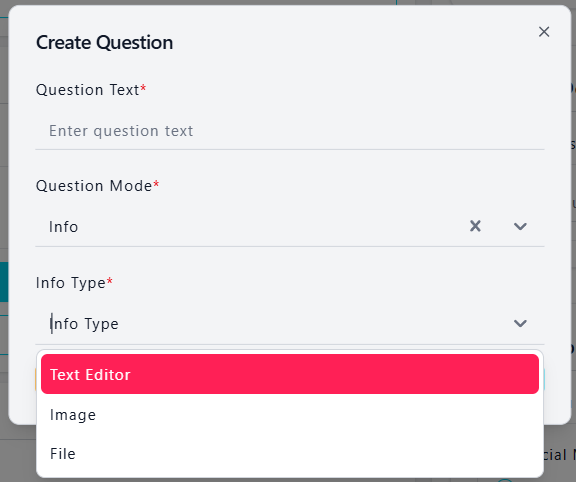Close the Create Question dialog
This screenshot has width=576, height=482.
tap(544, 32)
